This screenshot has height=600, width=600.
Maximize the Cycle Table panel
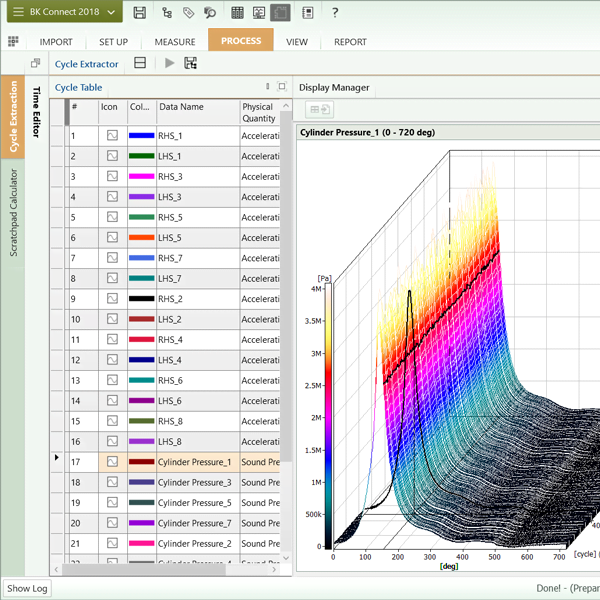point(282,87)
